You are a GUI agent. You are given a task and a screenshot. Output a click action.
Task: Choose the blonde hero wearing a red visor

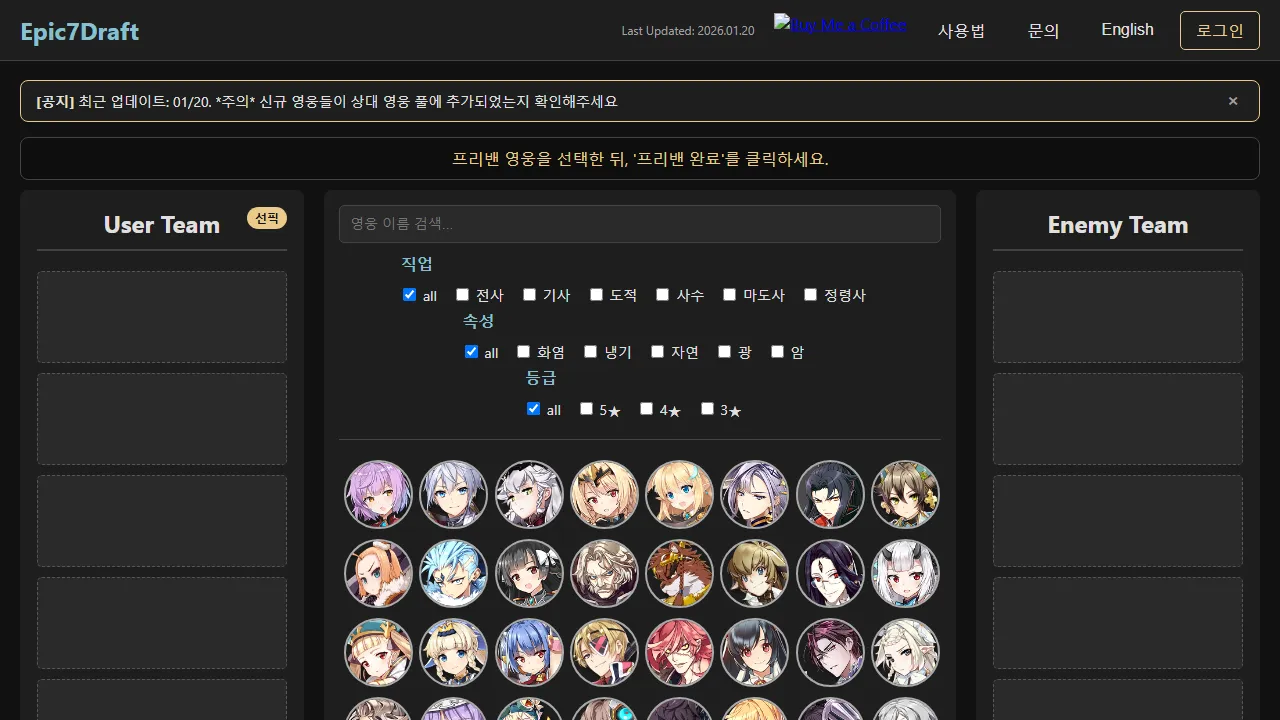click(x=604, y=652)
